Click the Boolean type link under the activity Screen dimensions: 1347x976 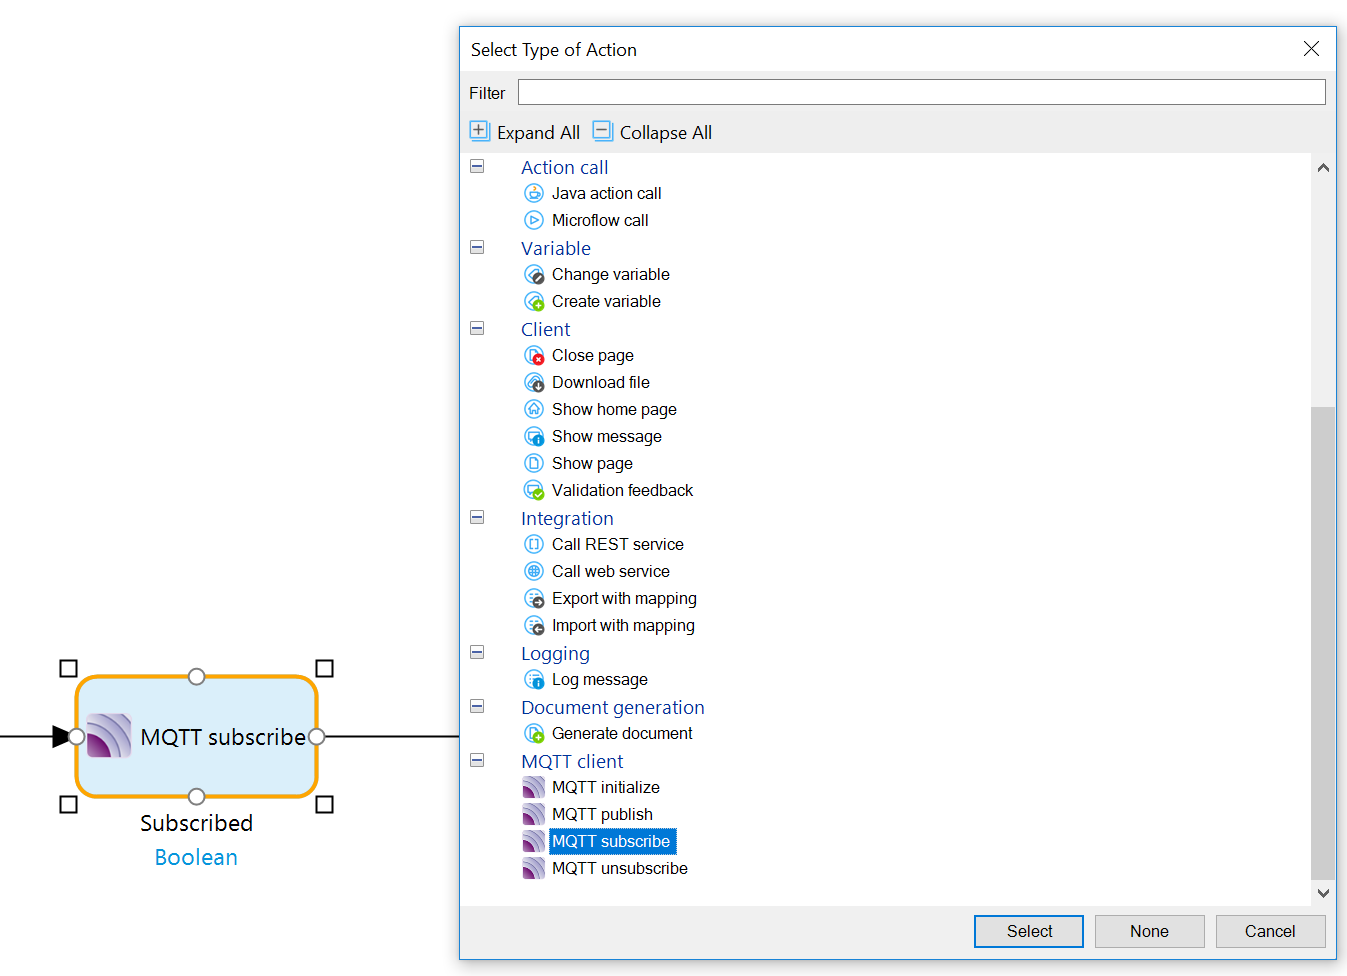click(196, 857)
